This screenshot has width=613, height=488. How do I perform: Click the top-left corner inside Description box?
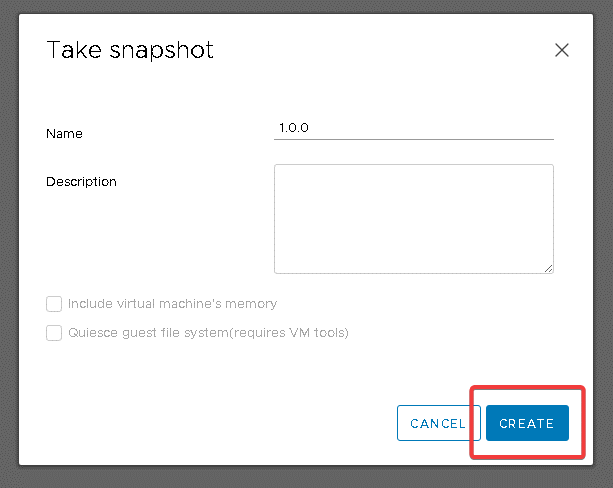[282, 172]
